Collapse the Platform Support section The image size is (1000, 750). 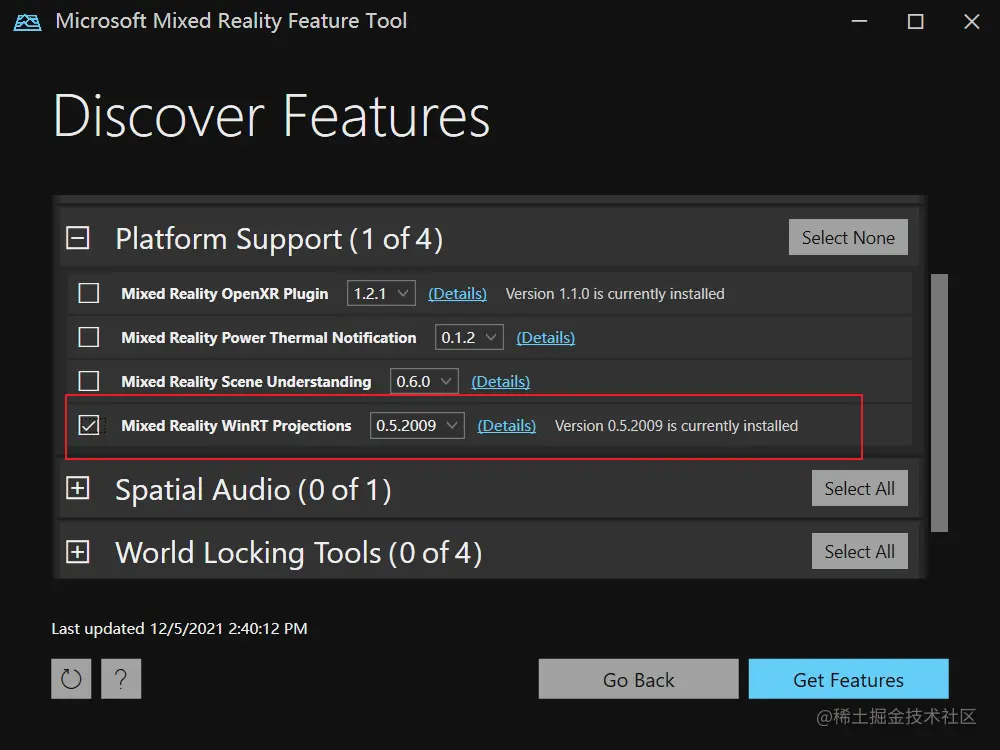78,238
